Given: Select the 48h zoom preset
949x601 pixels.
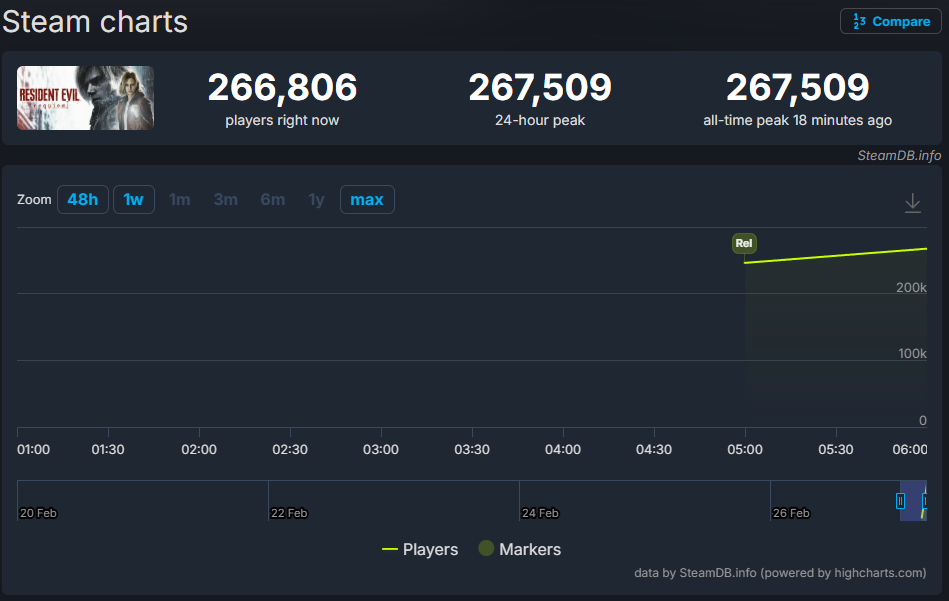Looking at the screenshot, I should (x=82, y=199).
